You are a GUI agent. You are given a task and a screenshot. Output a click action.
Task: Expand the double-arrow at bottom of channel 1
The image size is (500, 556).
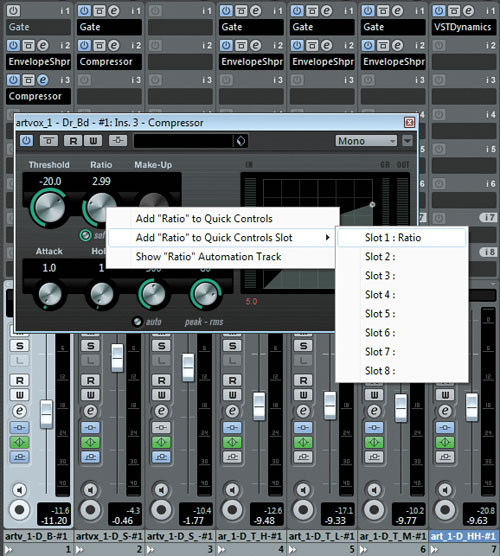pos(9,550)
